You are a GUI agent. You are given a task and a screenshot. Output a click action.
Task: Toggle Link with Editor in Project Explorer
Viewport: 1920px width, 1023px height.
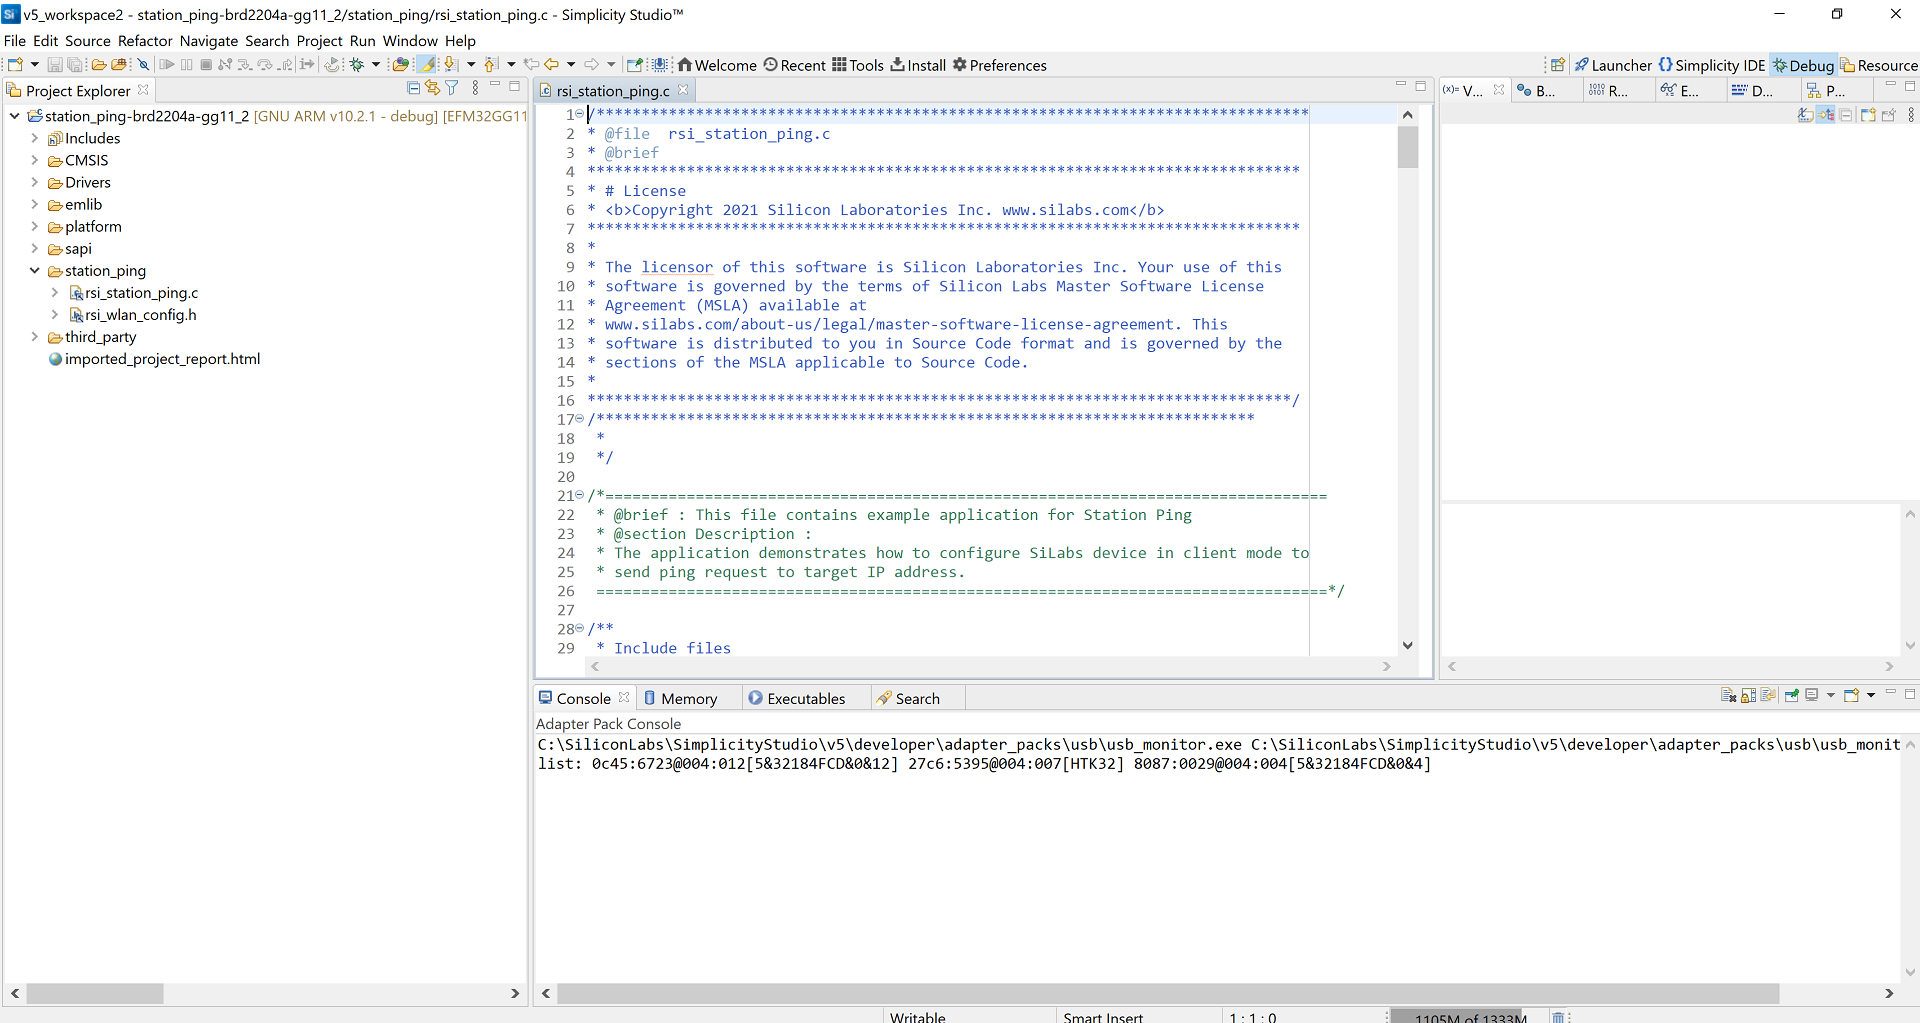[431, 88]
